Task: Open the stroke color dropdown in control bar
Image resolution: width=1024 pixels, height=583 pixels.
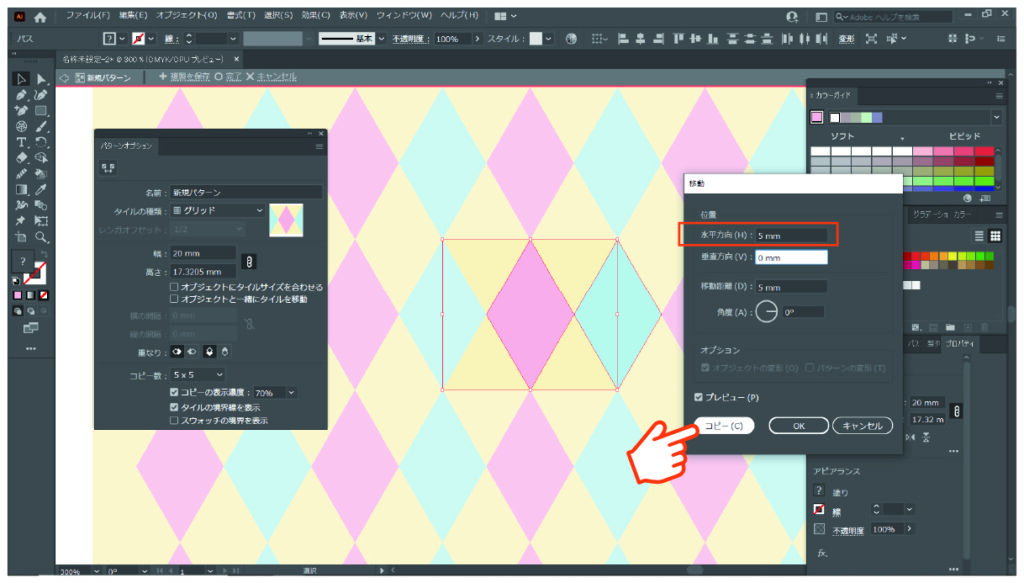Action: (151, 39)
